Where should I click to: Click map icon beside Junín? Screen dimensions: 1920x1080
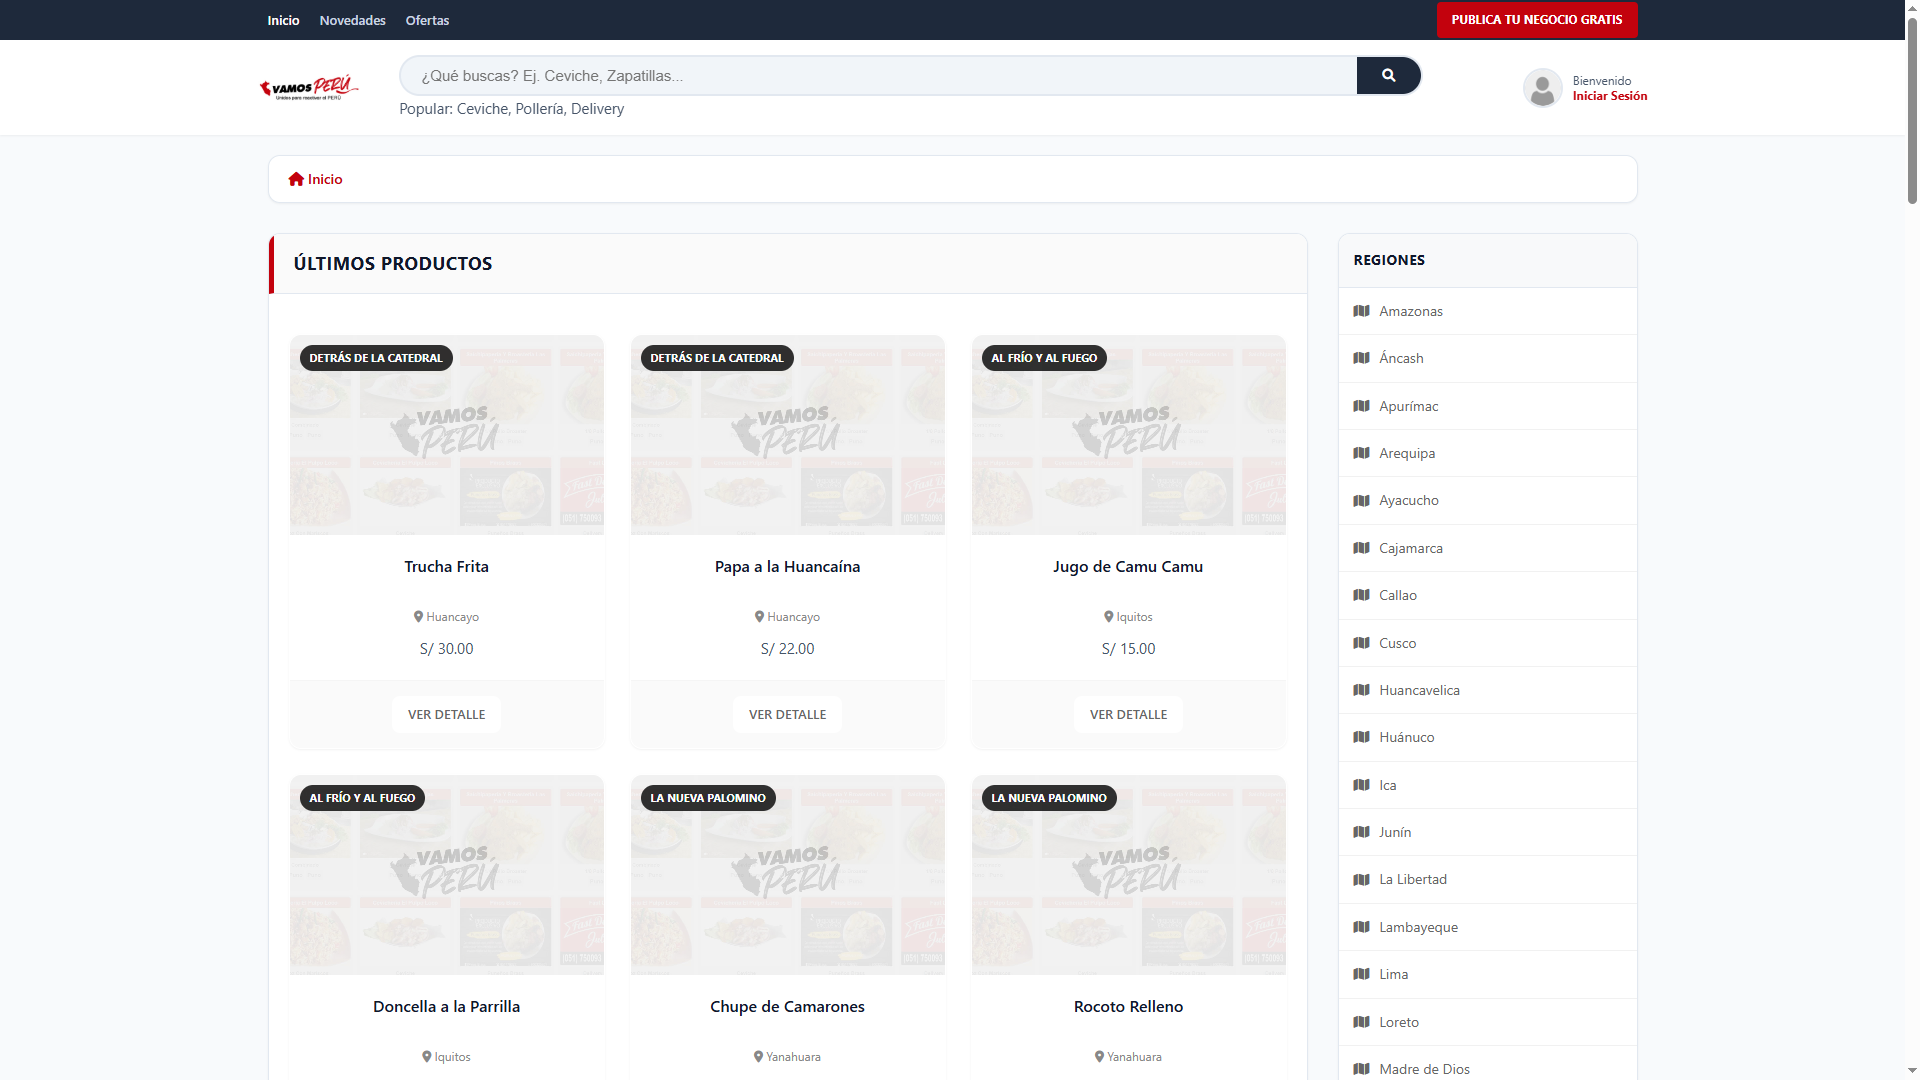coord(1361,832)
